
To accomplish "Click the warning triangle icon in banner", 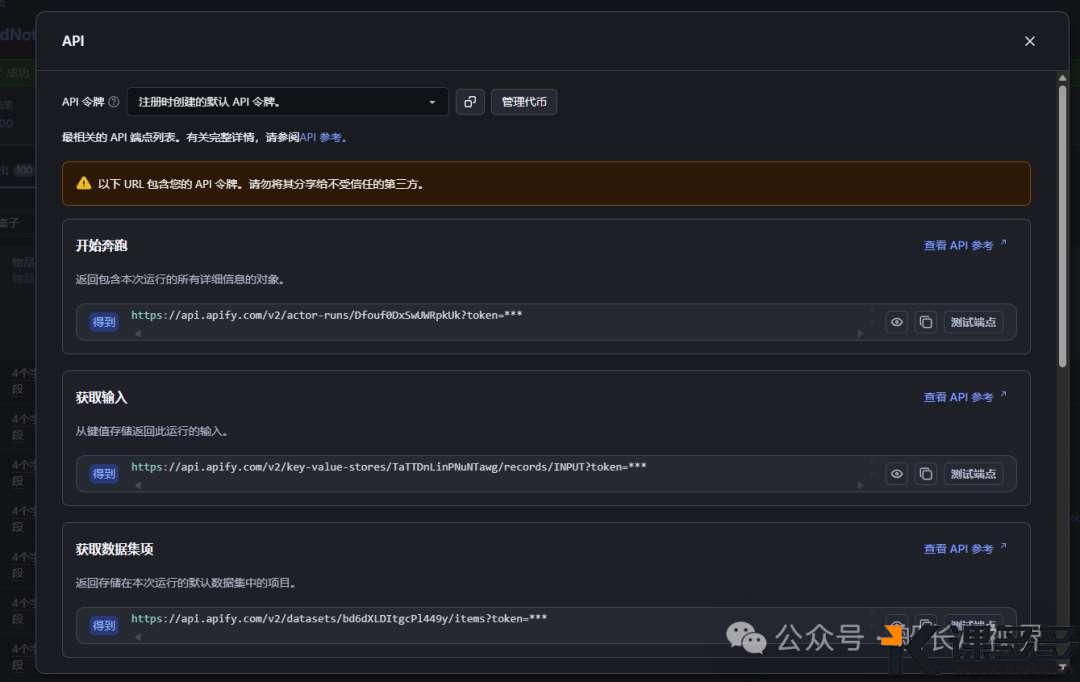I will [x=84, y=184].
